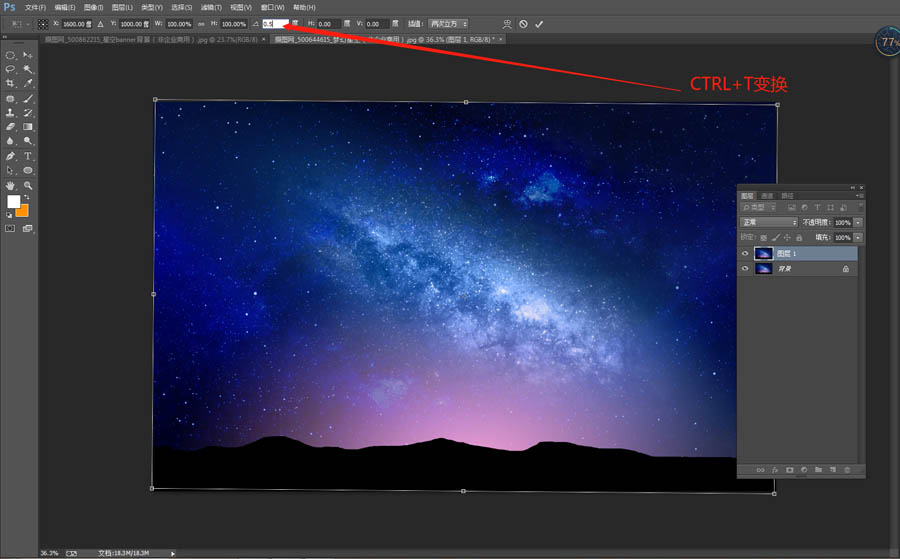Select the Ellipse shape tool
The image size is (900, 559).
coord(28,170)
